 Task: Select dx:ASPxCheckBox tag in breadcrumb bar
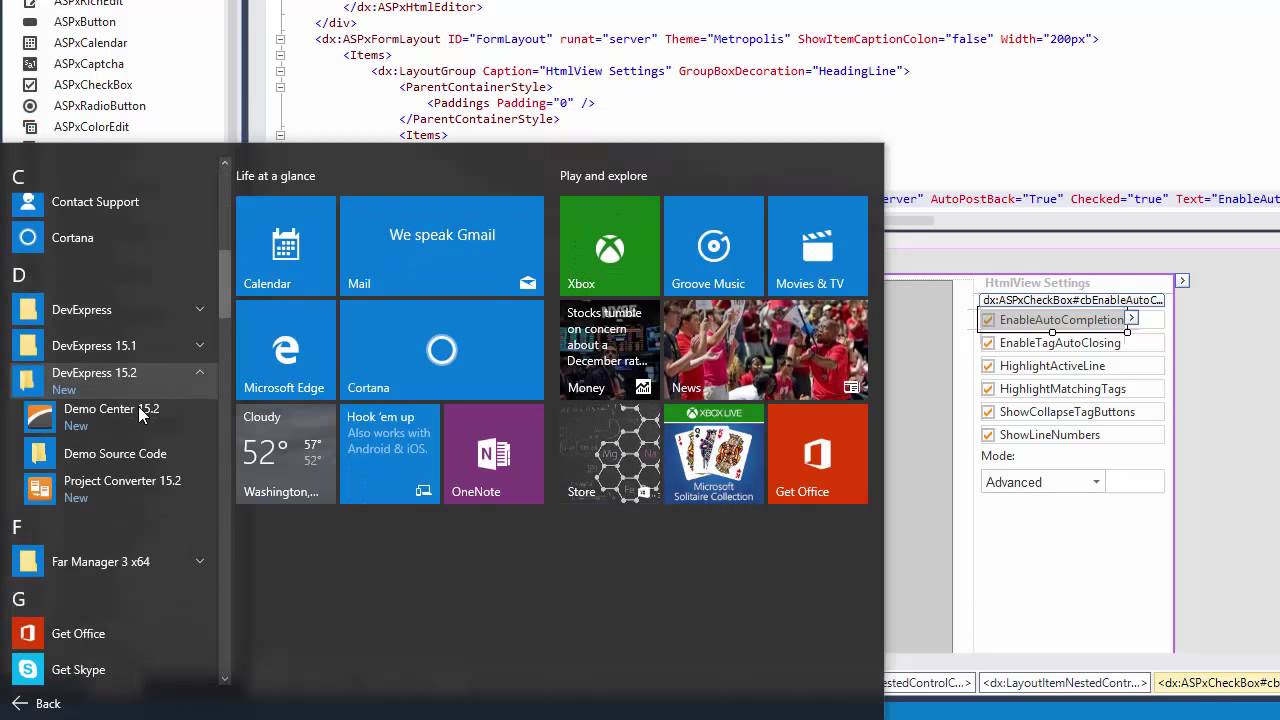pos(1217,683)
